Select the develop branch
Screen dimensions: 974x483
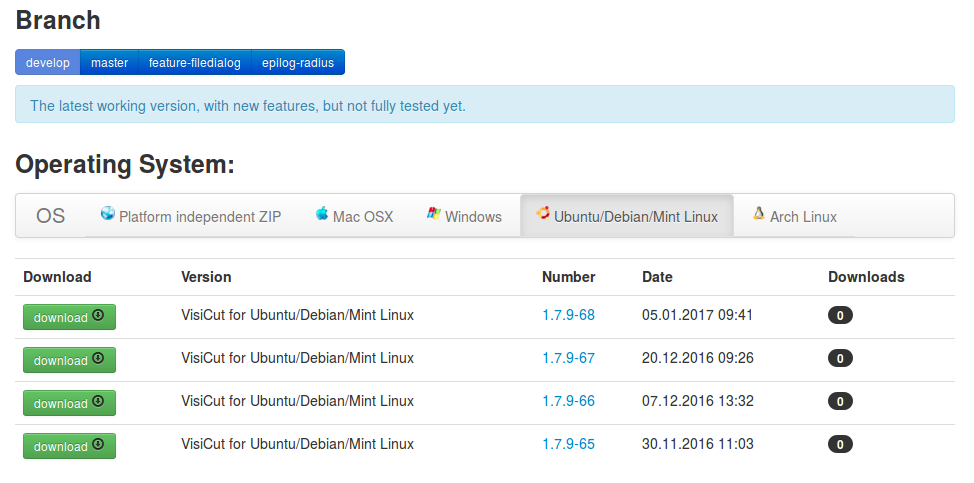click(x=48, y=63)
